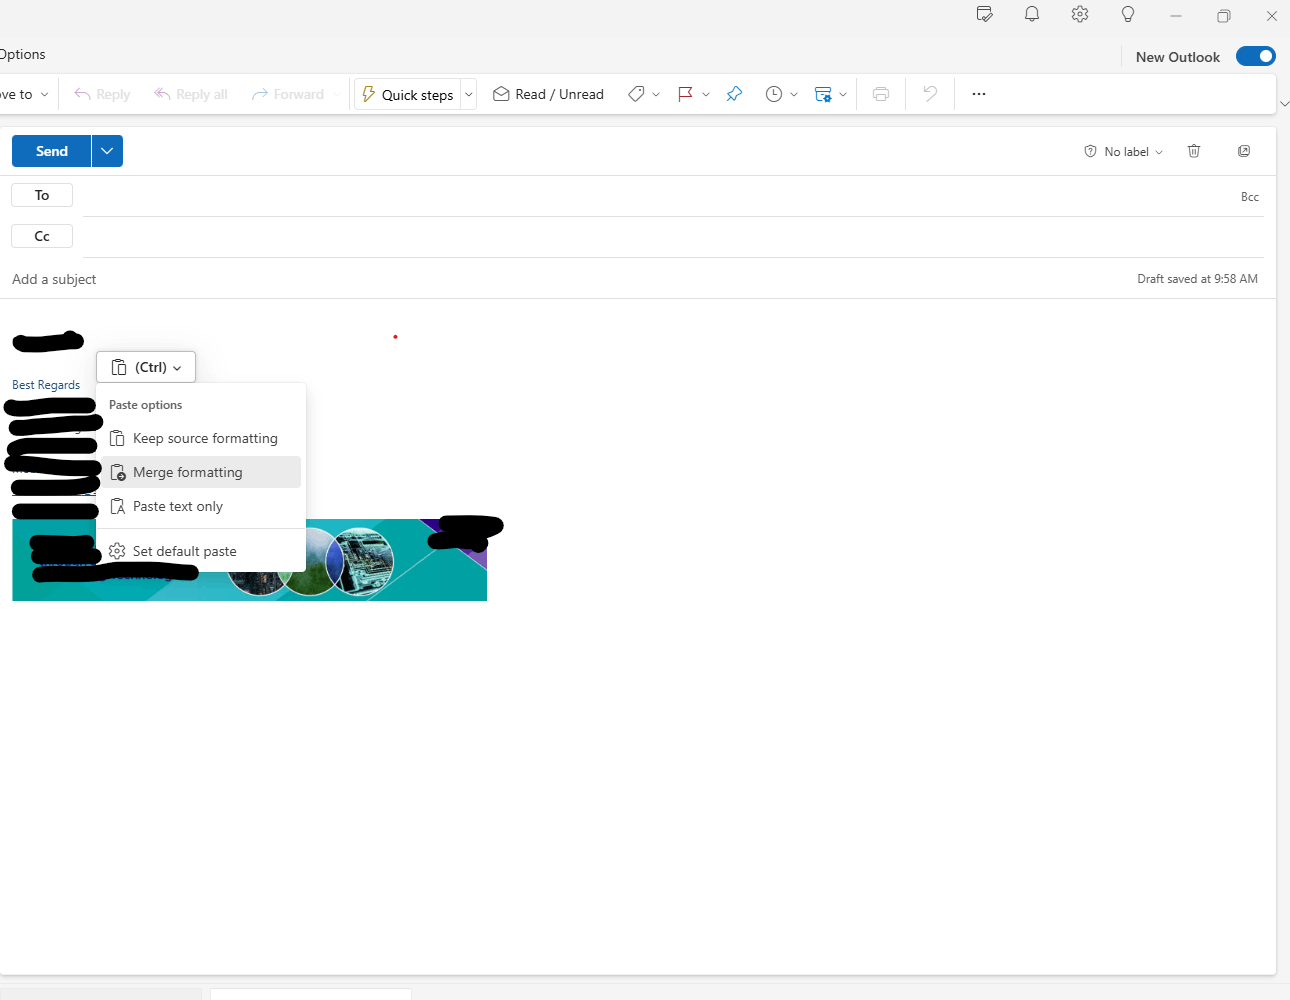Pin the message with pin icon
This screenshot has height=1000, width=1290.
coord(734,94)
